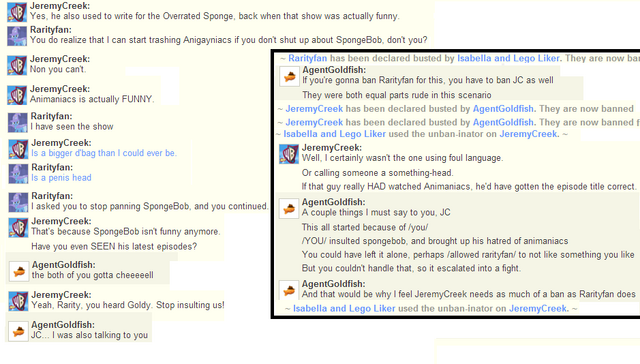
Task: Click Rarityfan's avatar beside "I asked you to stop panning SpongeBob"
Action: [18, 202]
